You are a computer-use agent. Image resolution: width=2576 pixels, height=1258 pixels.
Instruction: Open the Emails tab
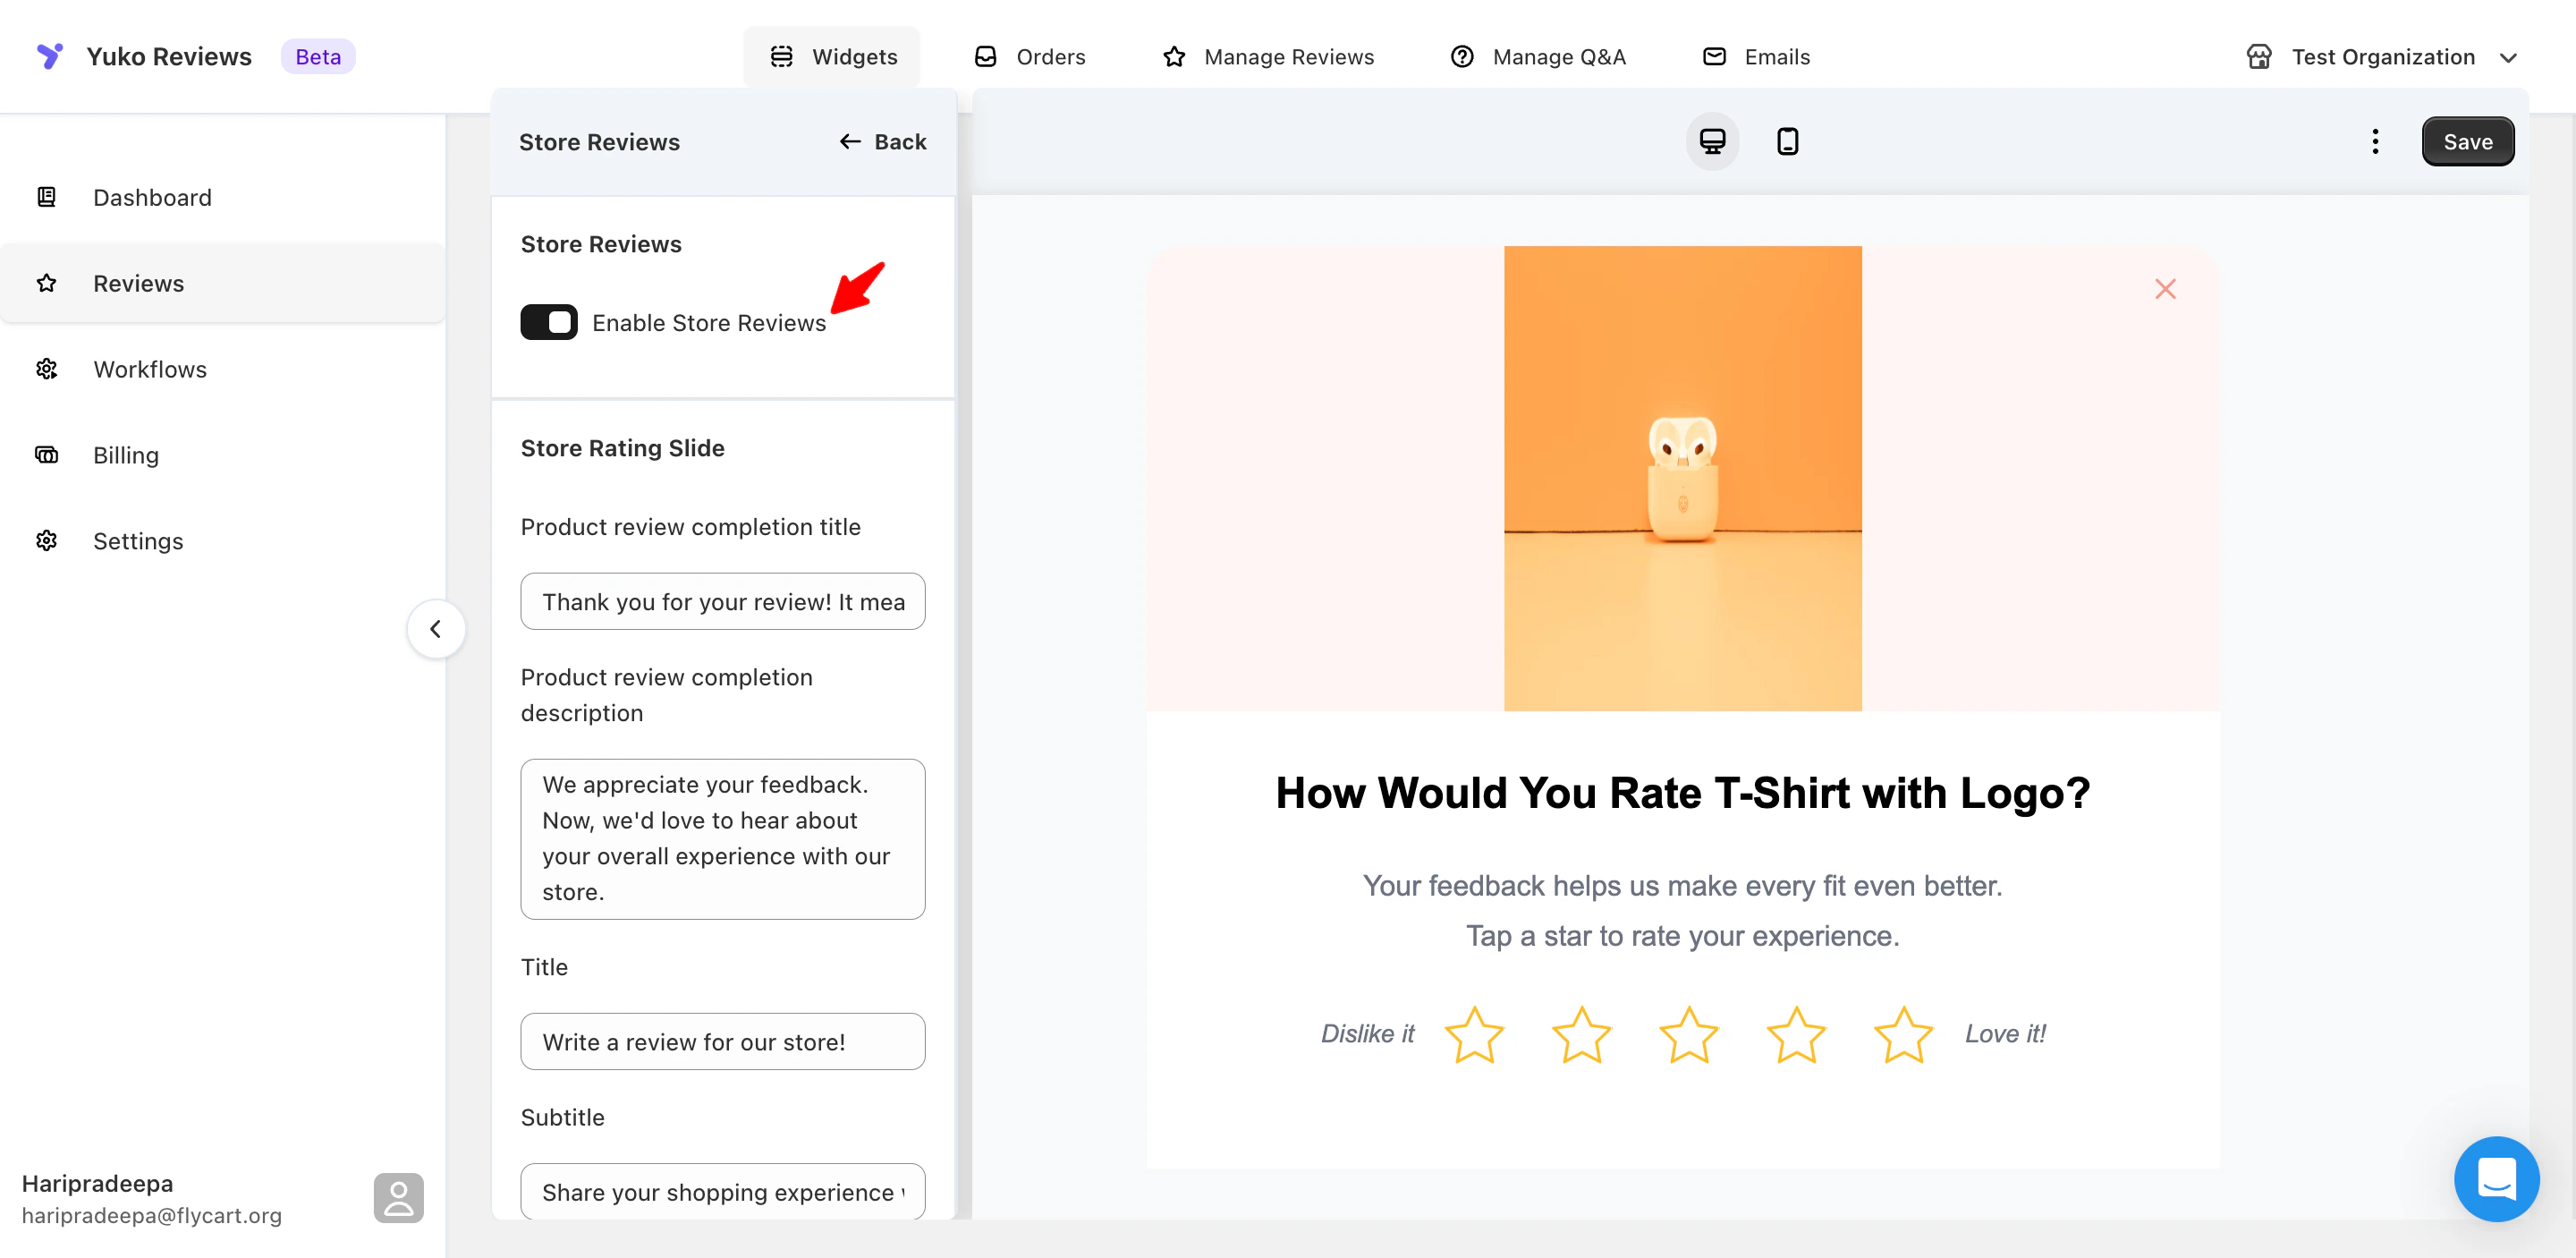click(1756, 57)
